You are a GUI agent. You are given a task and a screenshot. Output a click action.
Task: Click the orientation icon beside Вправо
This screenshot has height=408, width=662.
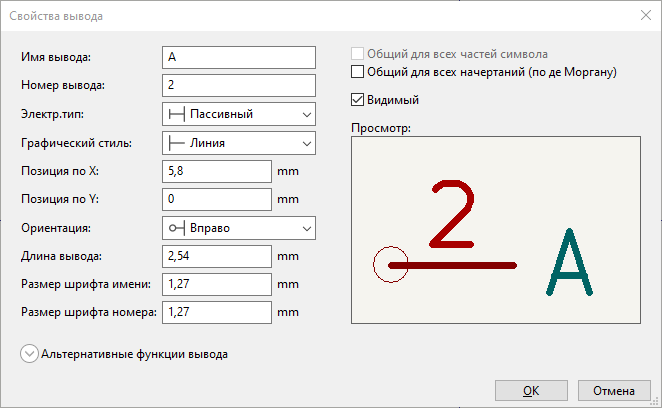(176, 228)
